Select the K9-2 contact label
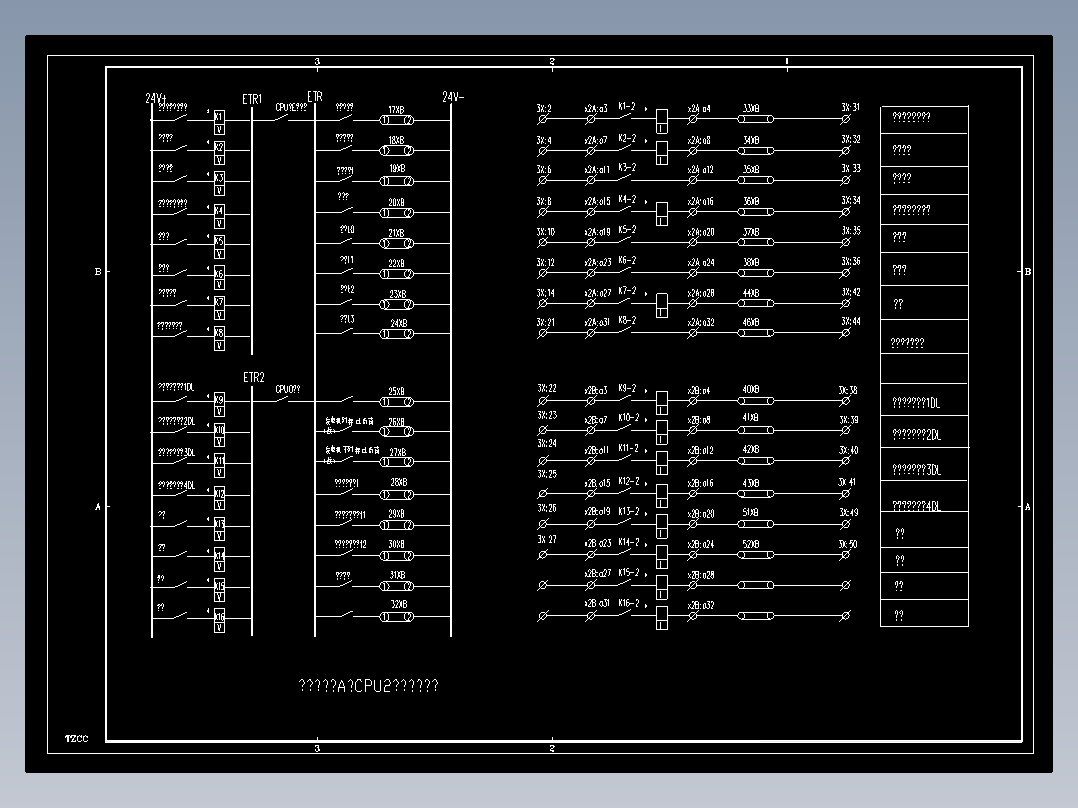Viewport: 1078px width, 808px height. click(x=627, y=389)
